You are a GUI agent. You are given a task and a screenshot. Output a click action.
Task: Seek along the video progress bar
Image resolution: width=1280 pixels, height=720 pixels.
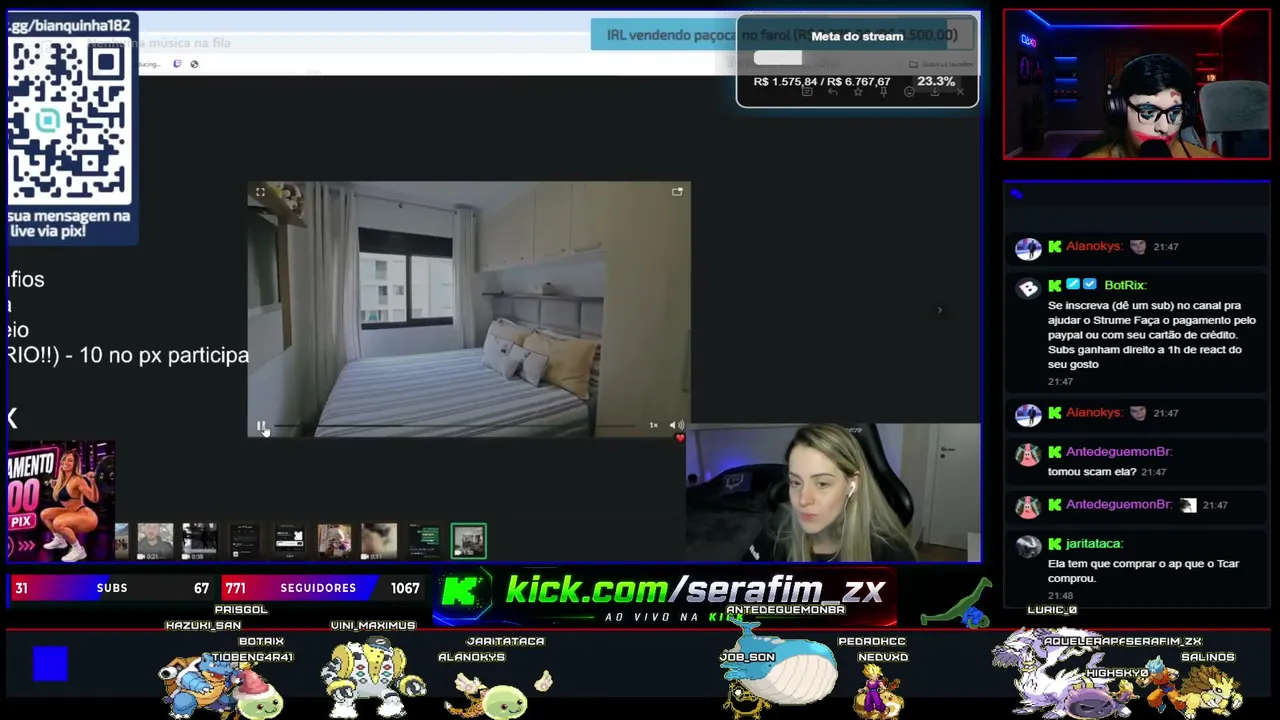pyautogui.click(x=455, y=426)
